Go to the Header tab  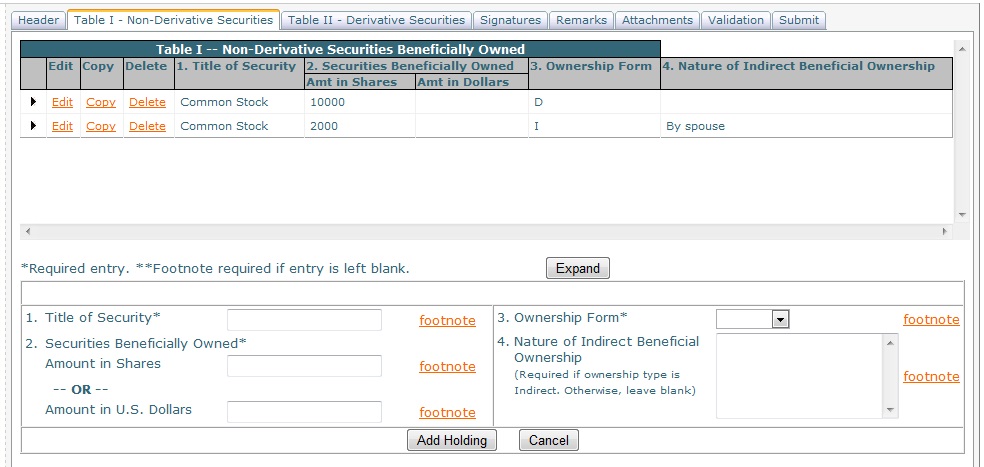[x=39, y=20]
